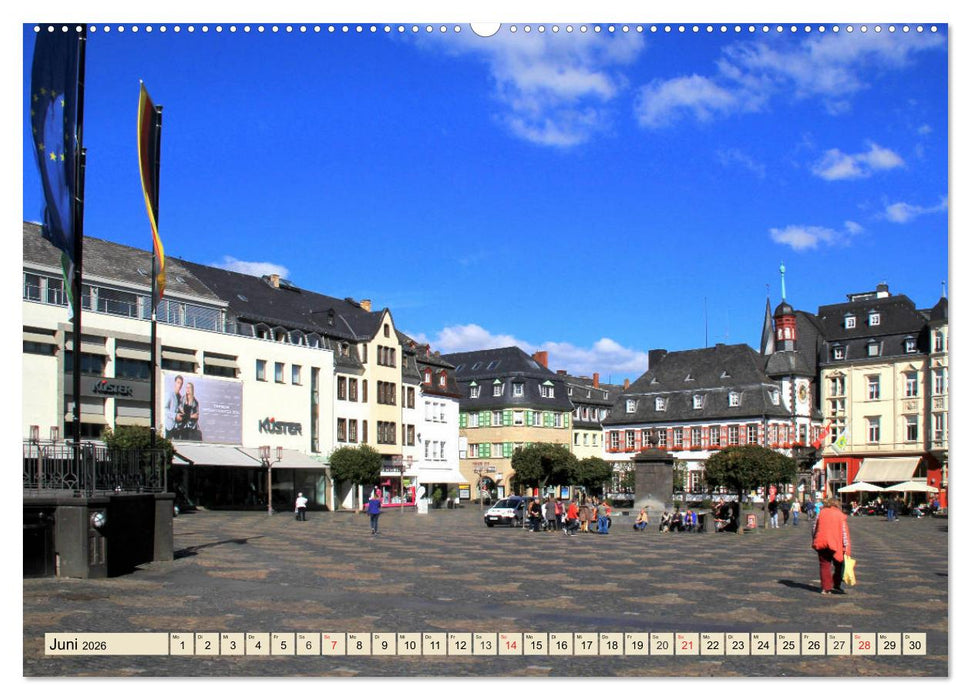971x700 pixels.
Task: Click the woman in the red jacket
Action: tap(830, 545)
